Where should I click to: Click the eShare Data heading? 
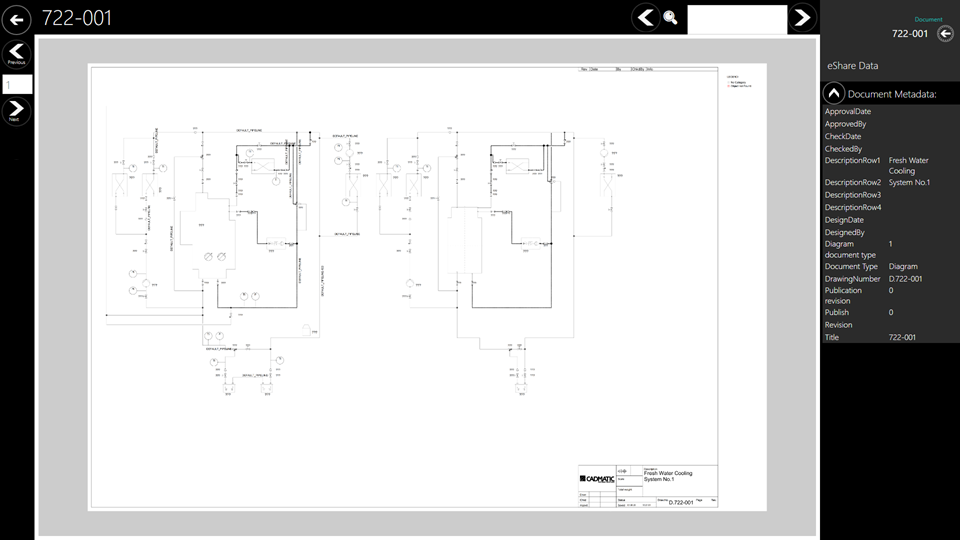coord(852,65)
